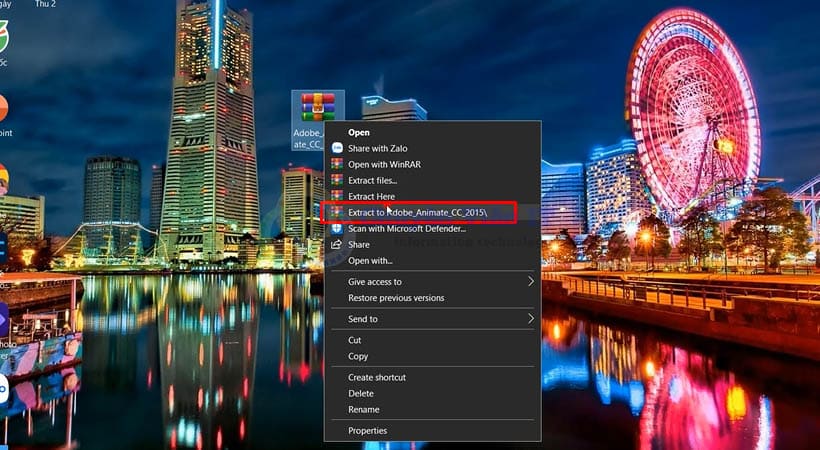Click the WinRAR icon beside Open with WinRAR
This screenshot has width=820, height=450.
point(337,164)
